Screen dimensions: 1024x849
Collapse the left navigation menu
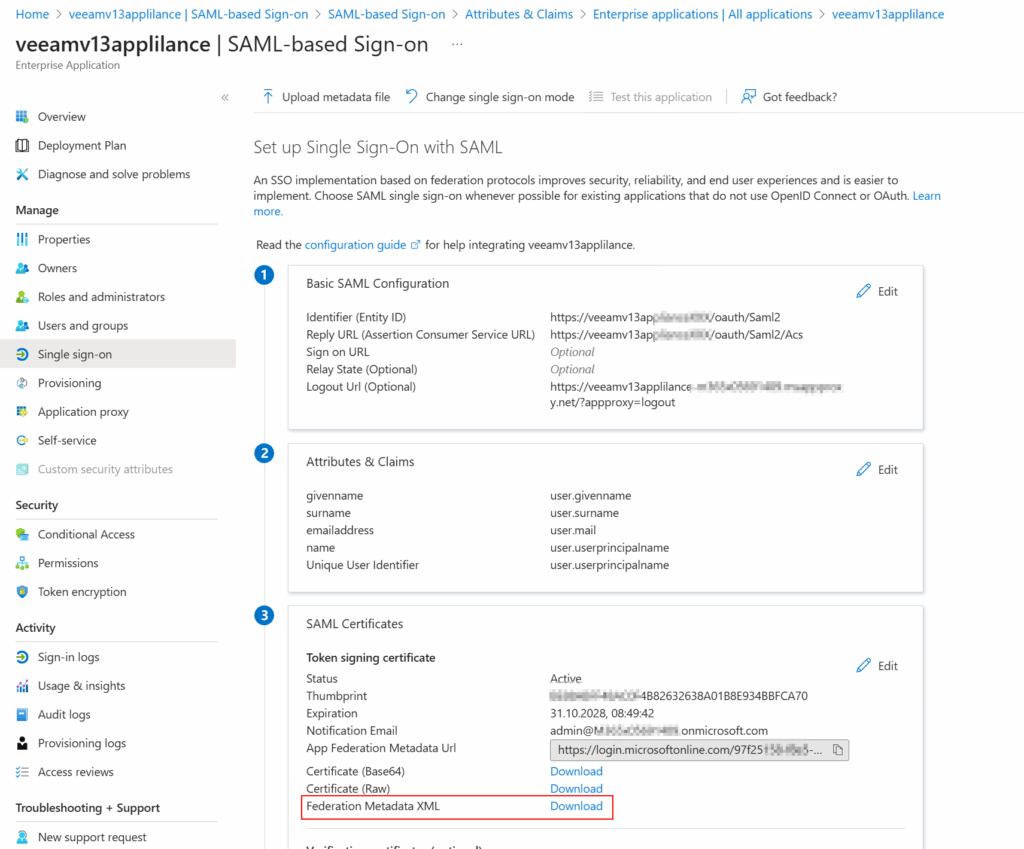(x=225, y=97)
